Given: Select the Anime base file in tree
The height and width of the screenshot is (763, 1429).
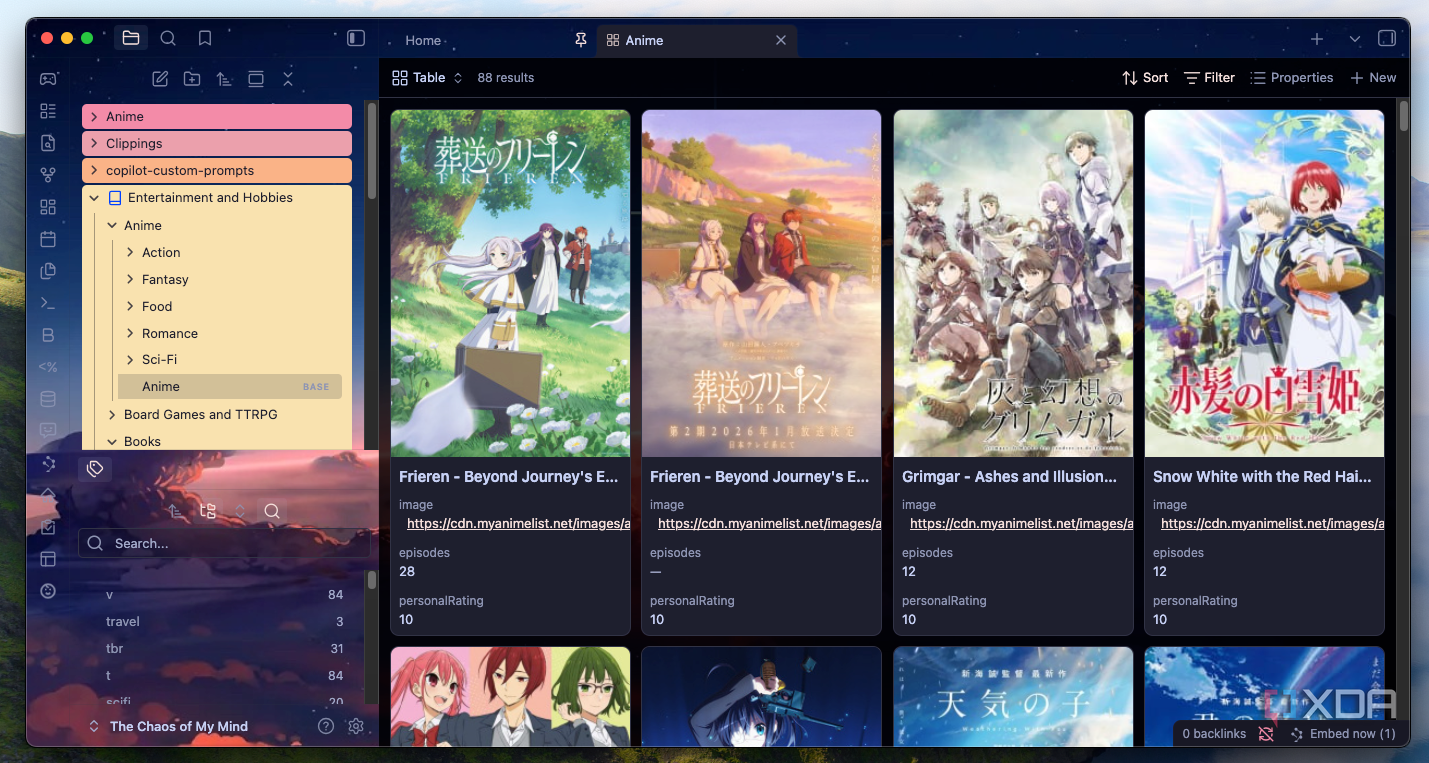Looking at the screenshot, I should click(230, 387).
